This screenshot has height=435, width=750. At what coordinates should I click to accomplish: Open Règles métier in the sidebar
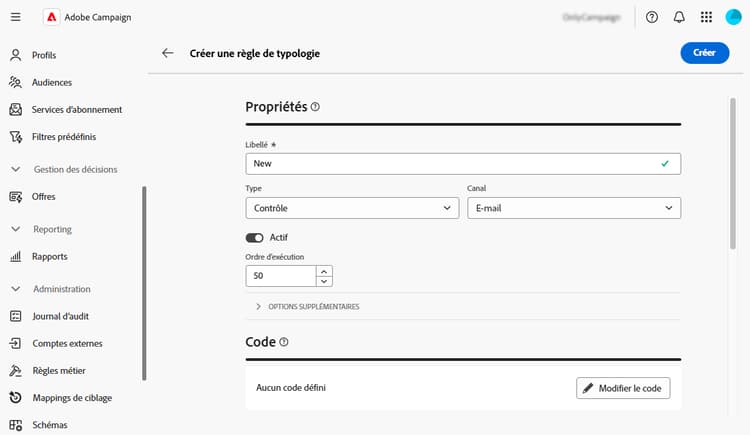click(59, 370)
